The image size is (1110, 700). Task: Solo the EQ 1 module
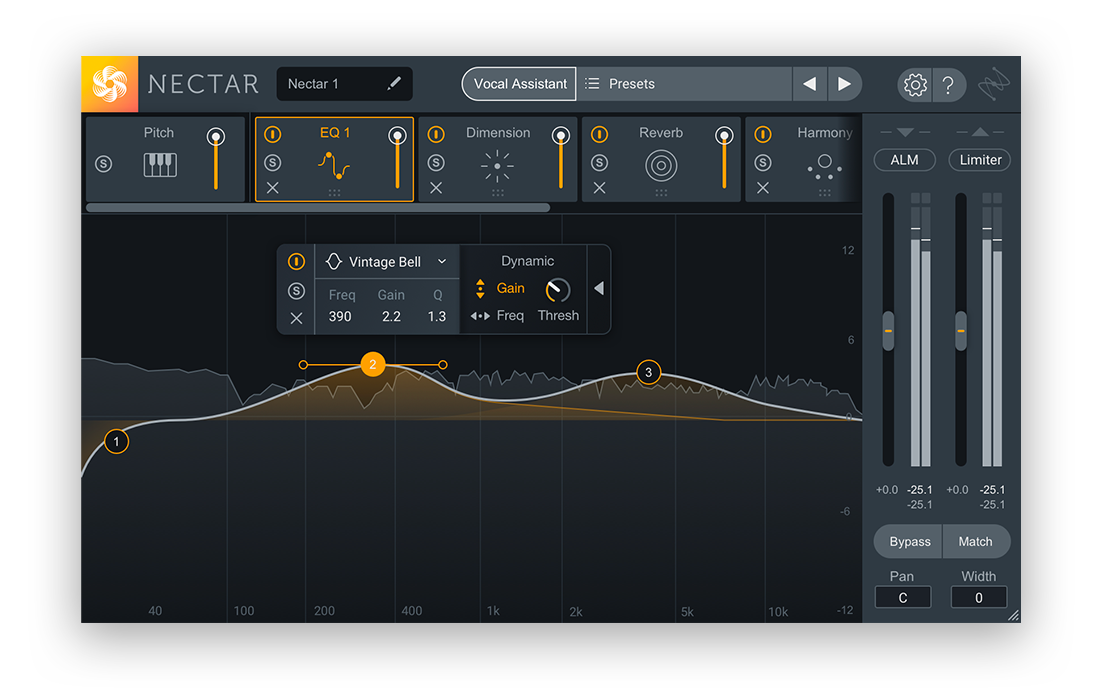pos(273,163)
